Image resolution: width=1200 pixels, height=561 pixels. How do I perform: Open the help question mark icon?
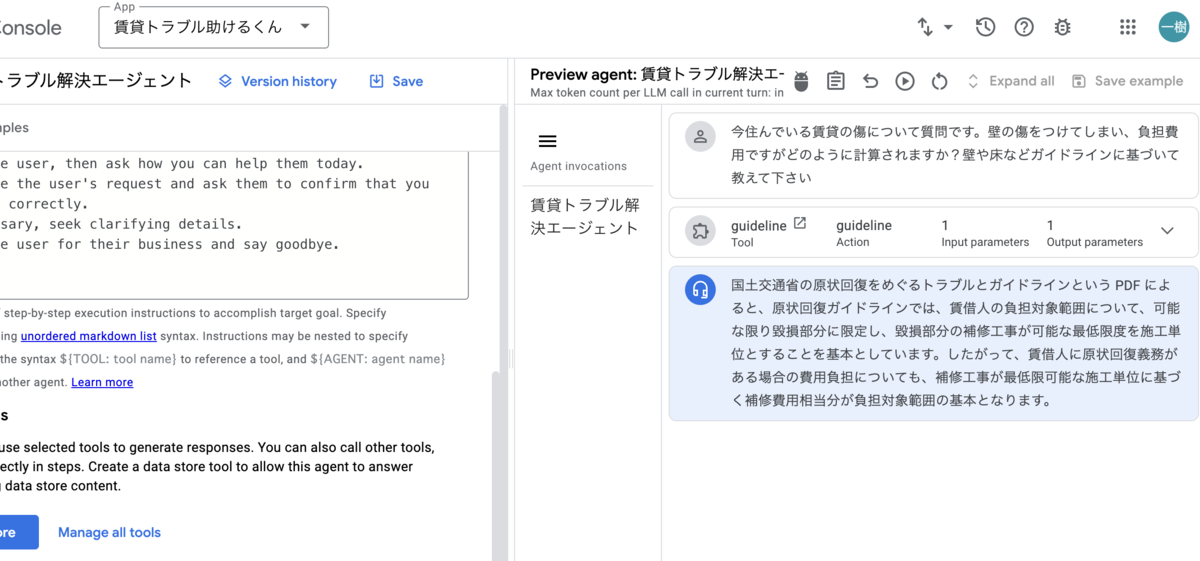(x=1024, y=27)
